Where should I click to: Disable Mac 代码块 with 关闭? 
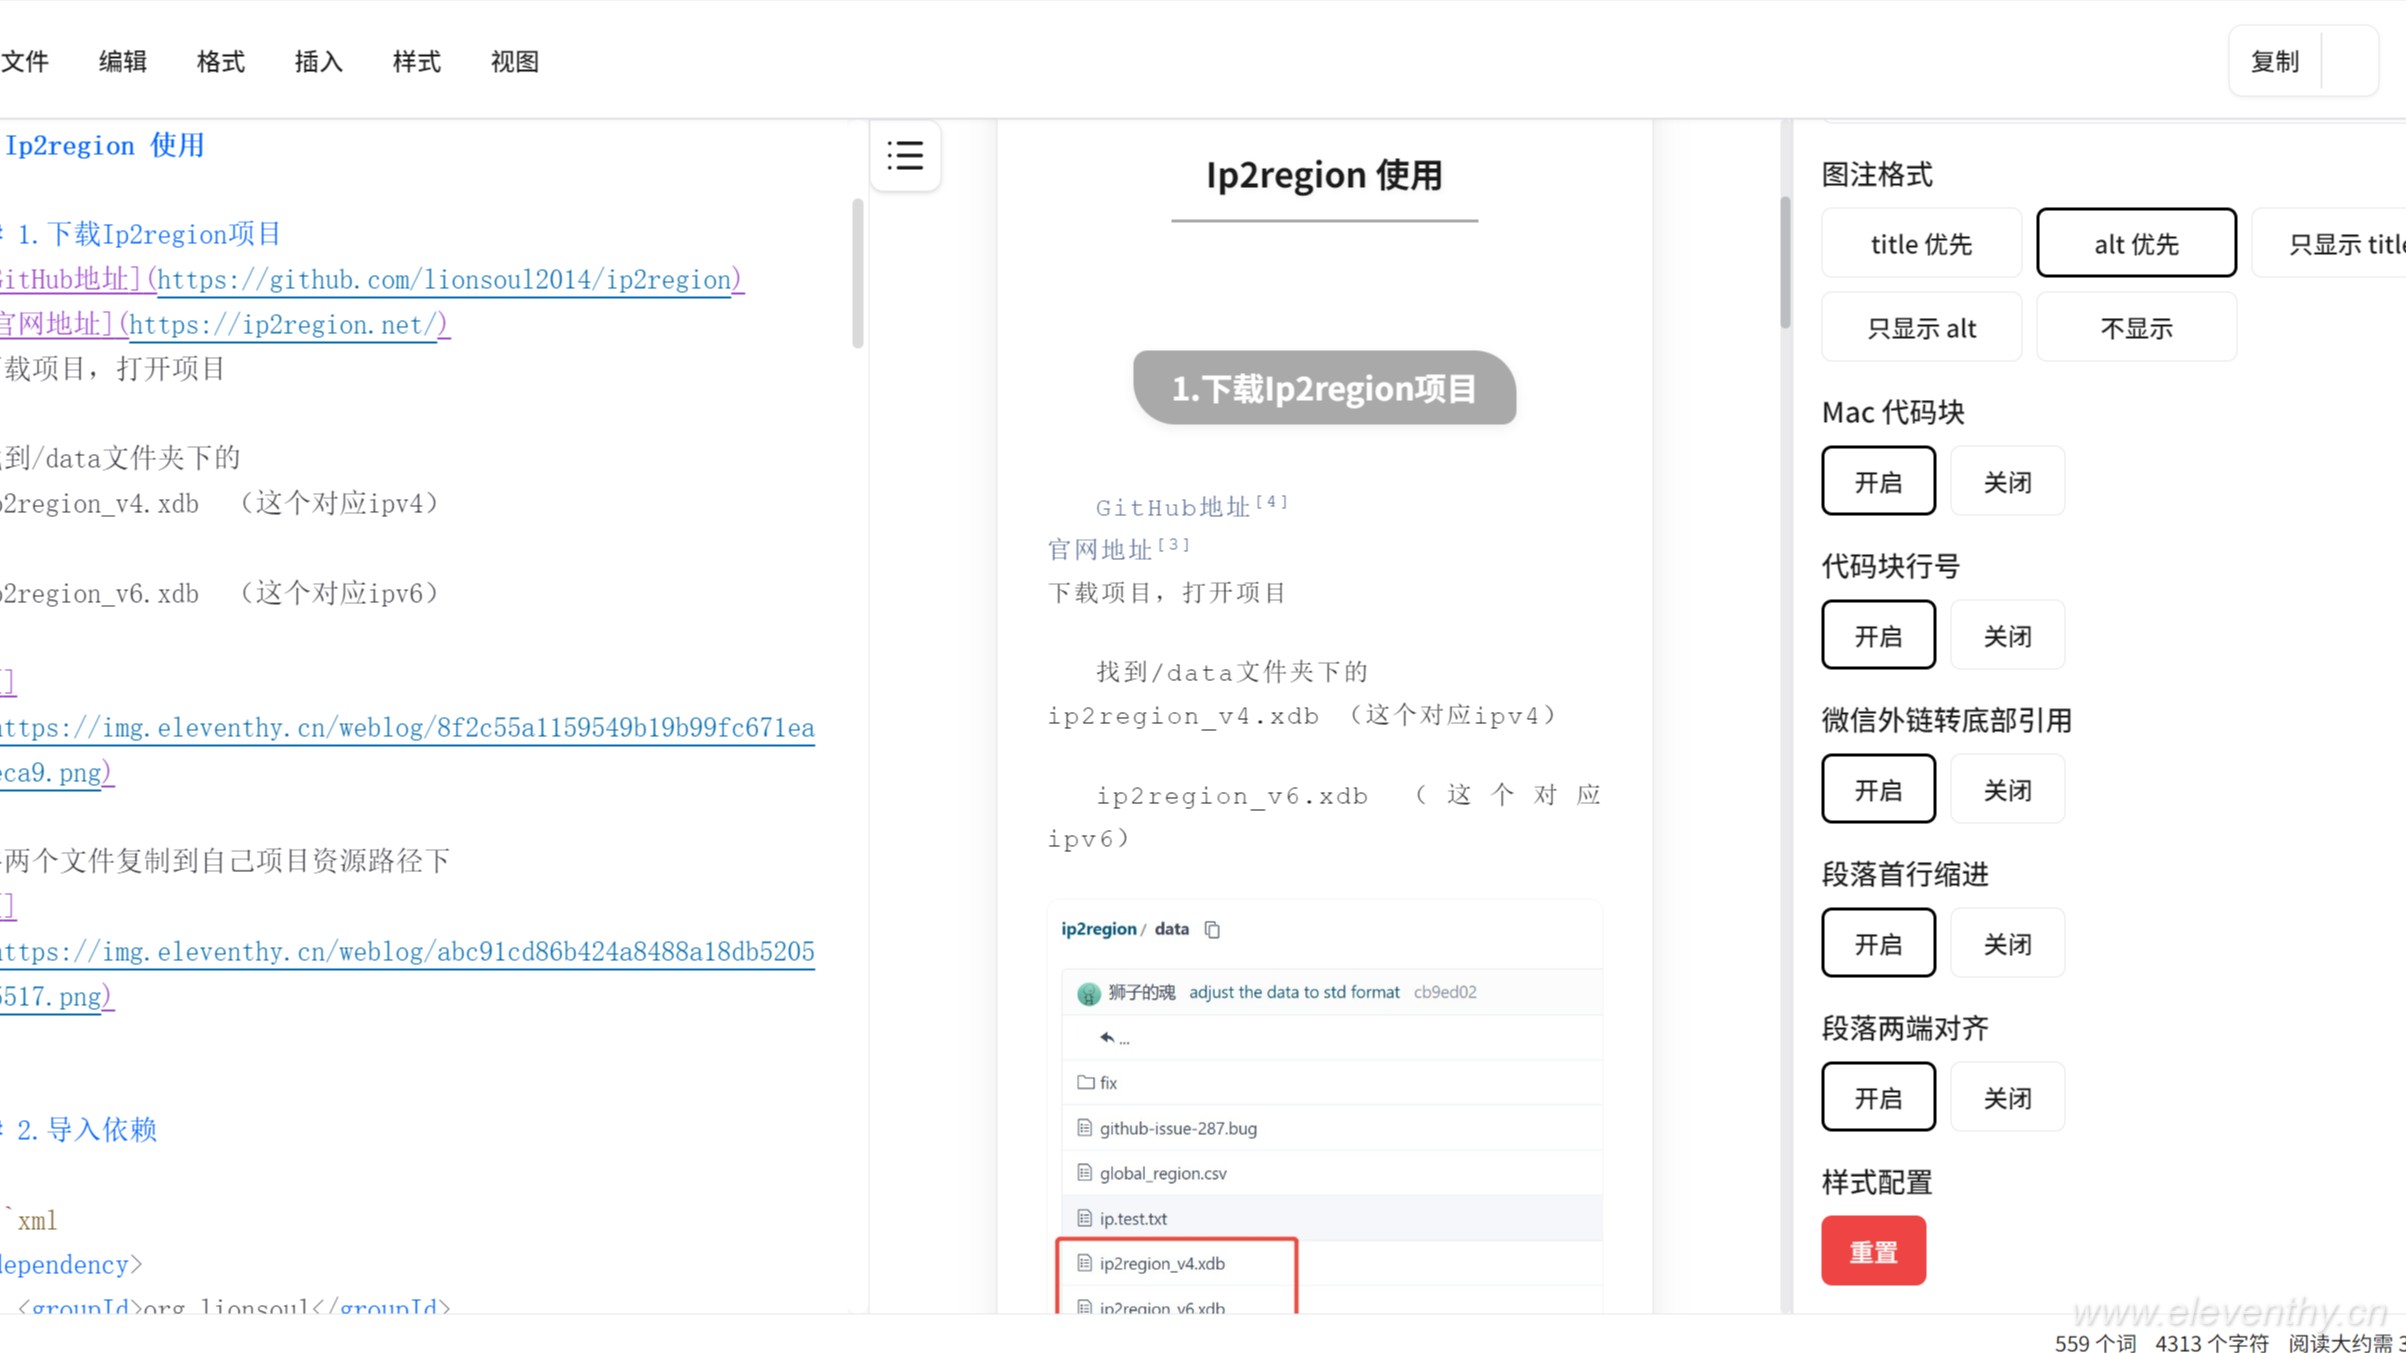coord(2007,481)
